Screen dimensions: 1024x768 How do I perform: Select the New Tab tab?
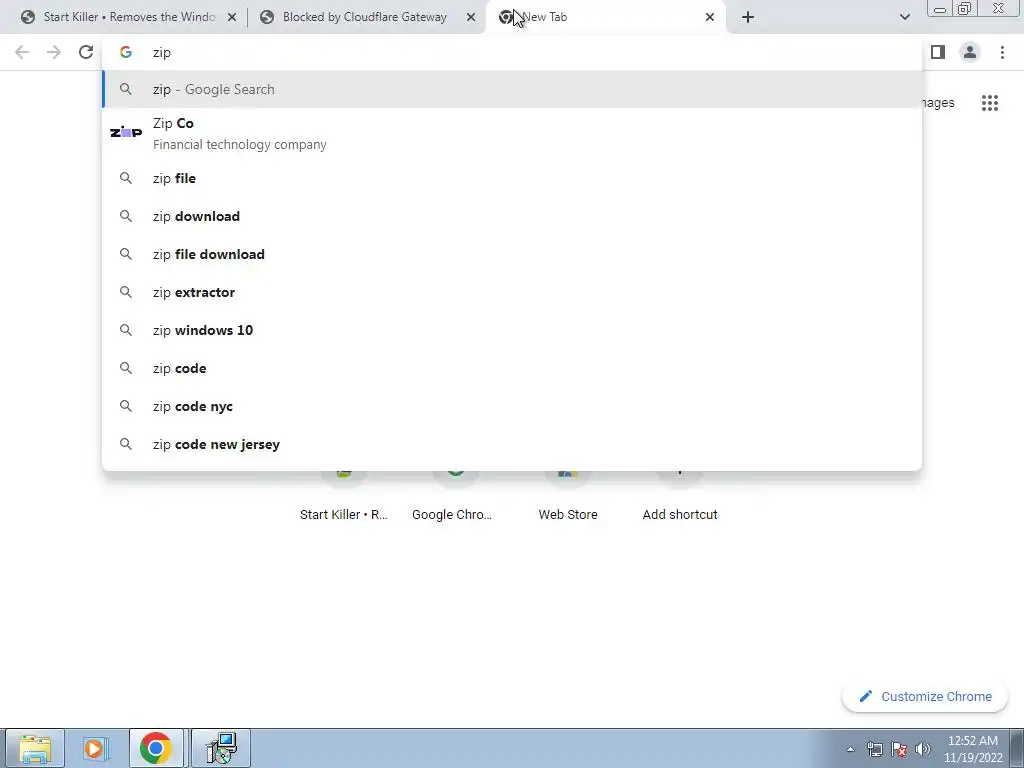coord(604,17)
